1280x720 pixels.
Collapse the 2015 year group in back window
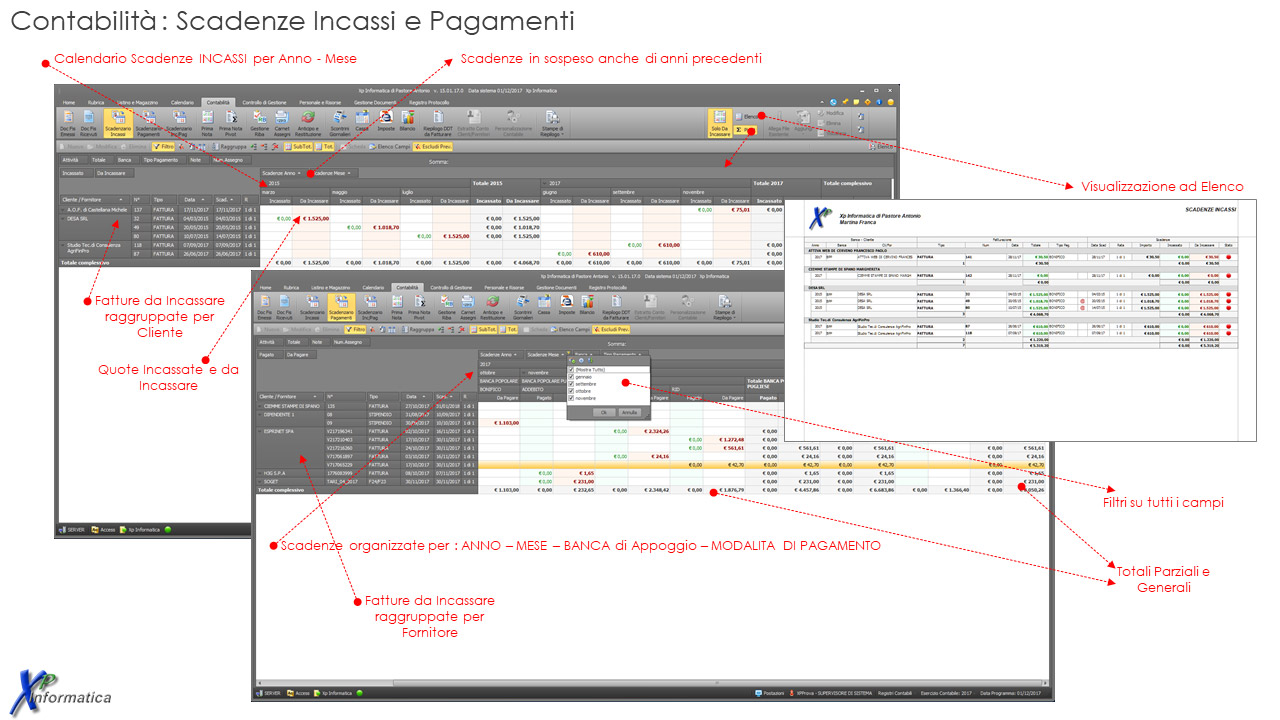(264, 183)
